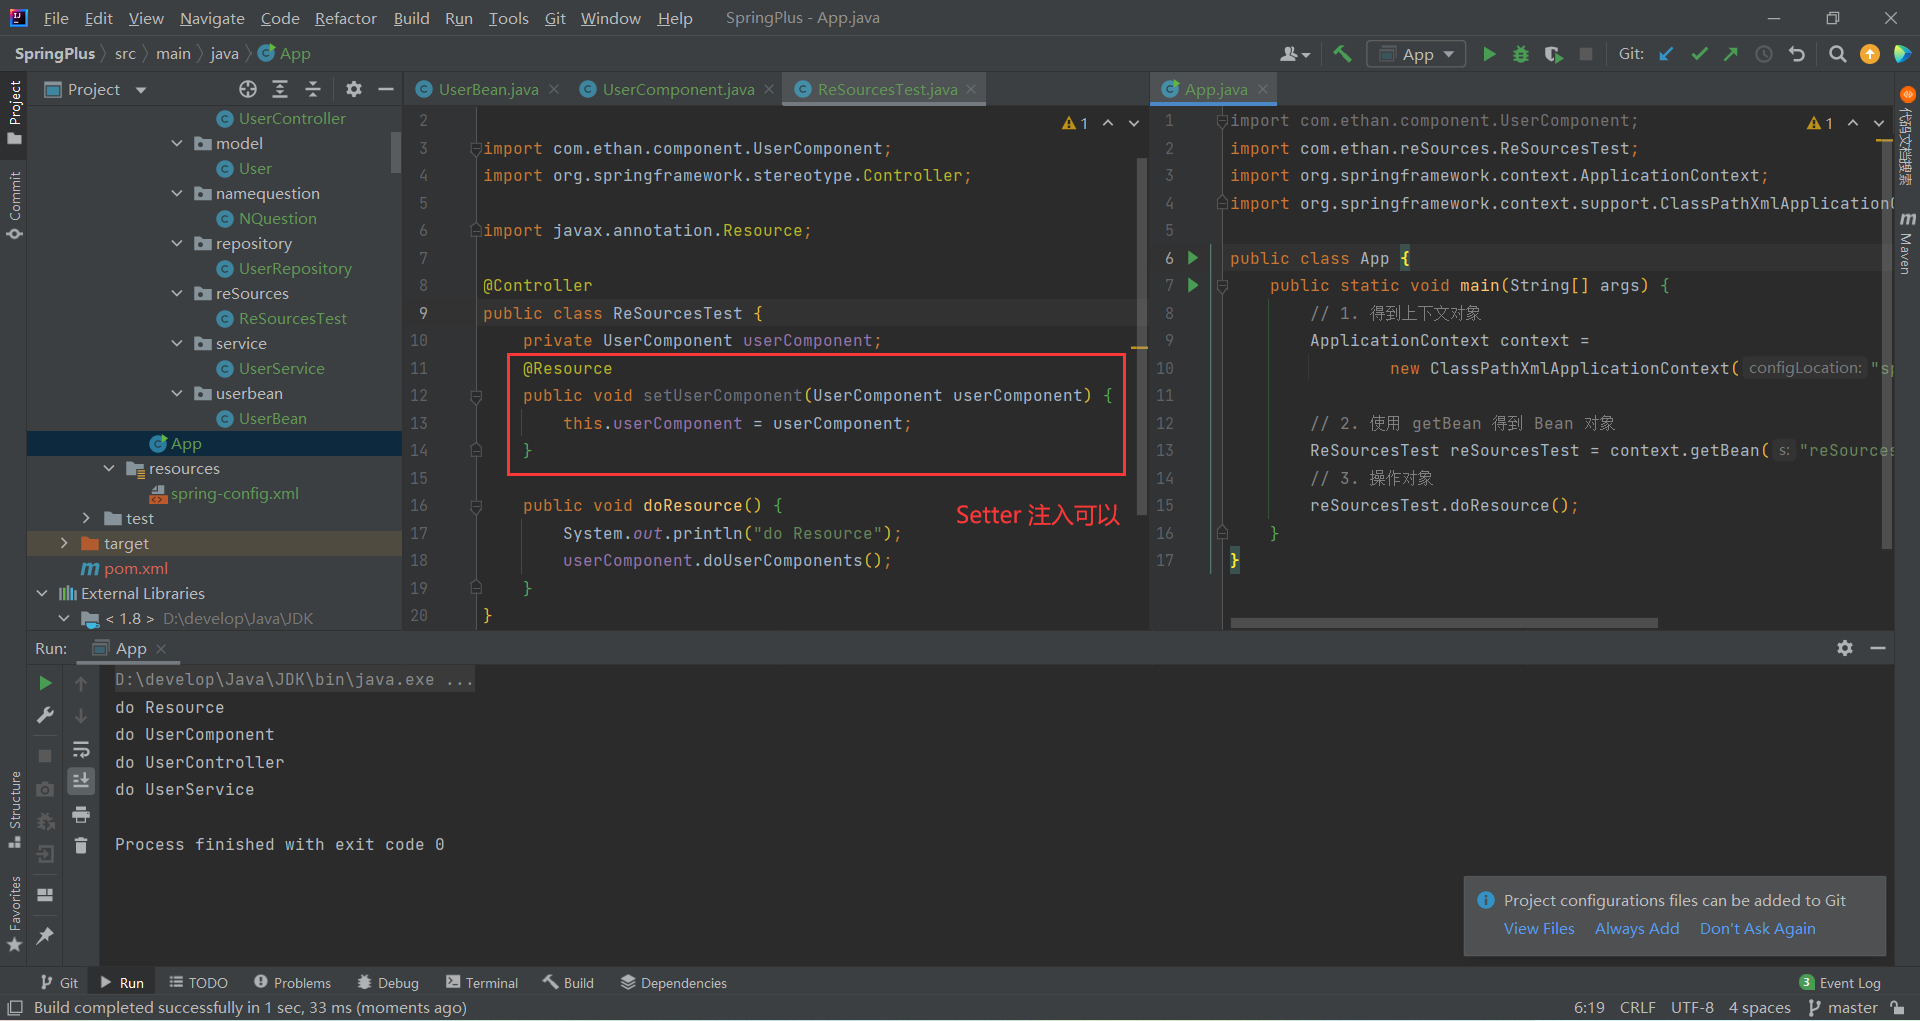1920x1021 pixels.
Task: Click the master git branch widget
Action: click(1843, 1007)
